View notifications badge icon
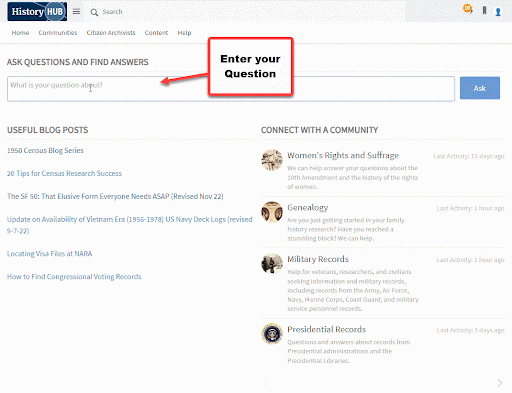This screenshot has height=393, width=512. (x=468, y=9)
